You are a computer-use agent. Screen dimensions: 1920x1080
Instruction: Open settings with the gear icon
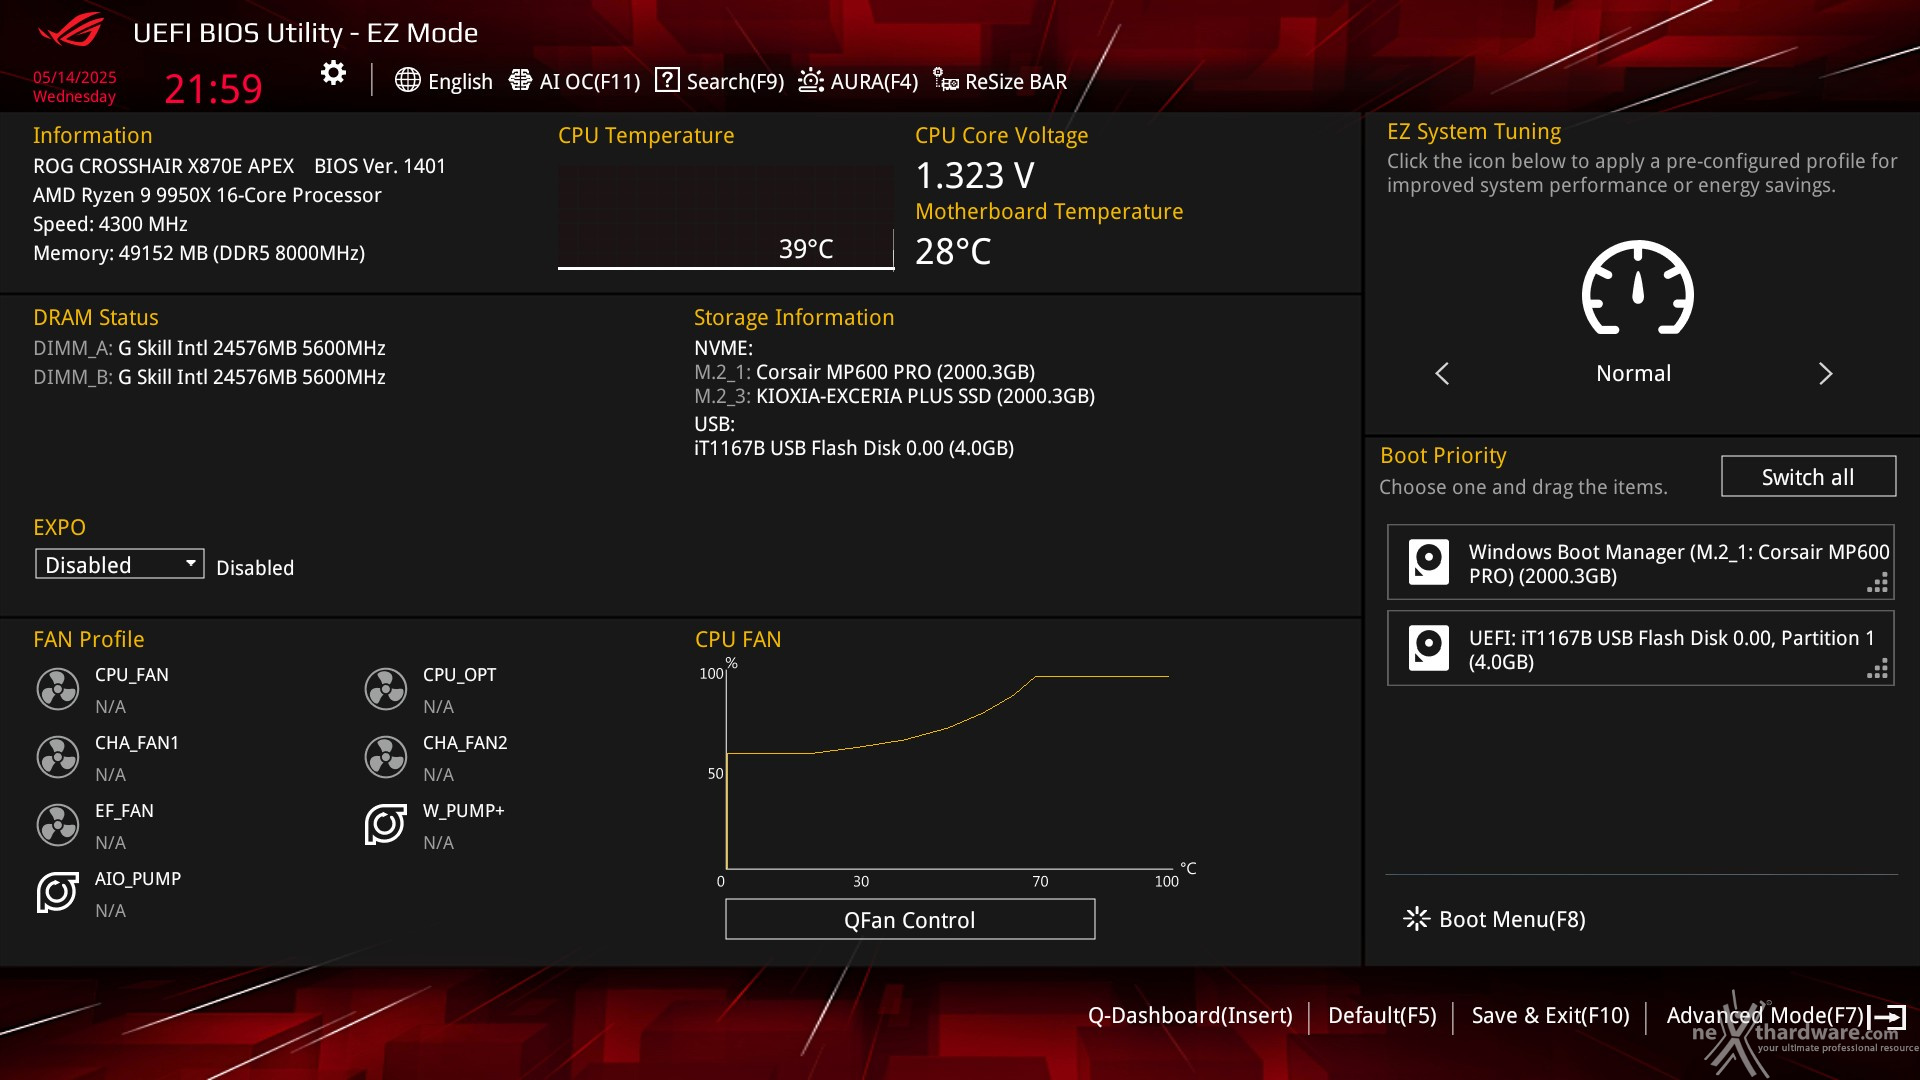click(333, 74)
